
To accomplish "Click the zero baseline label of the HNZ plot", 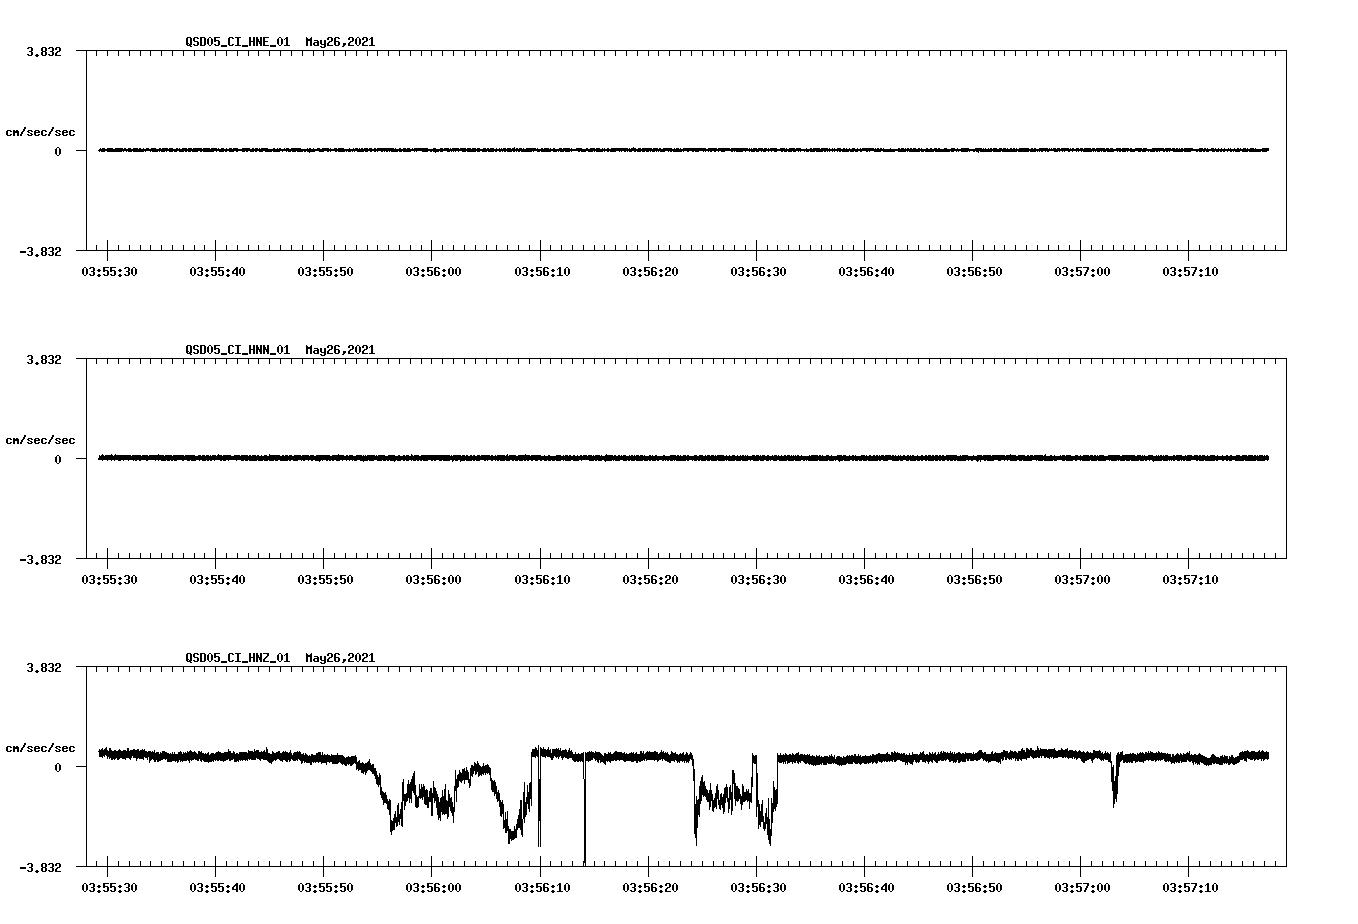I will coord(60,769).
